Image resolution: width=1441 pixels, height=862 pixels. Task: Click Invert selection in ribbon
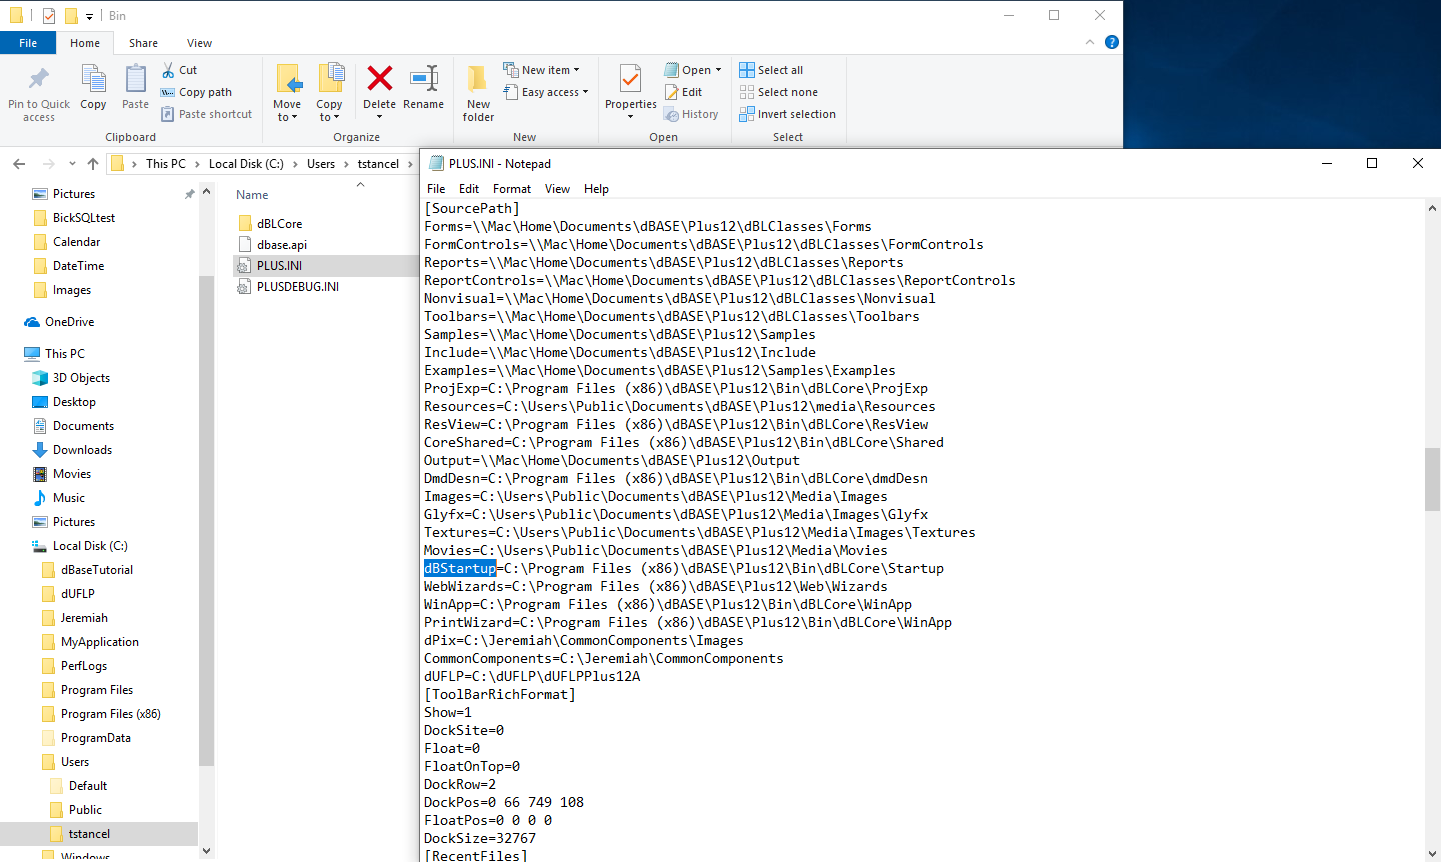coord(787,114)
